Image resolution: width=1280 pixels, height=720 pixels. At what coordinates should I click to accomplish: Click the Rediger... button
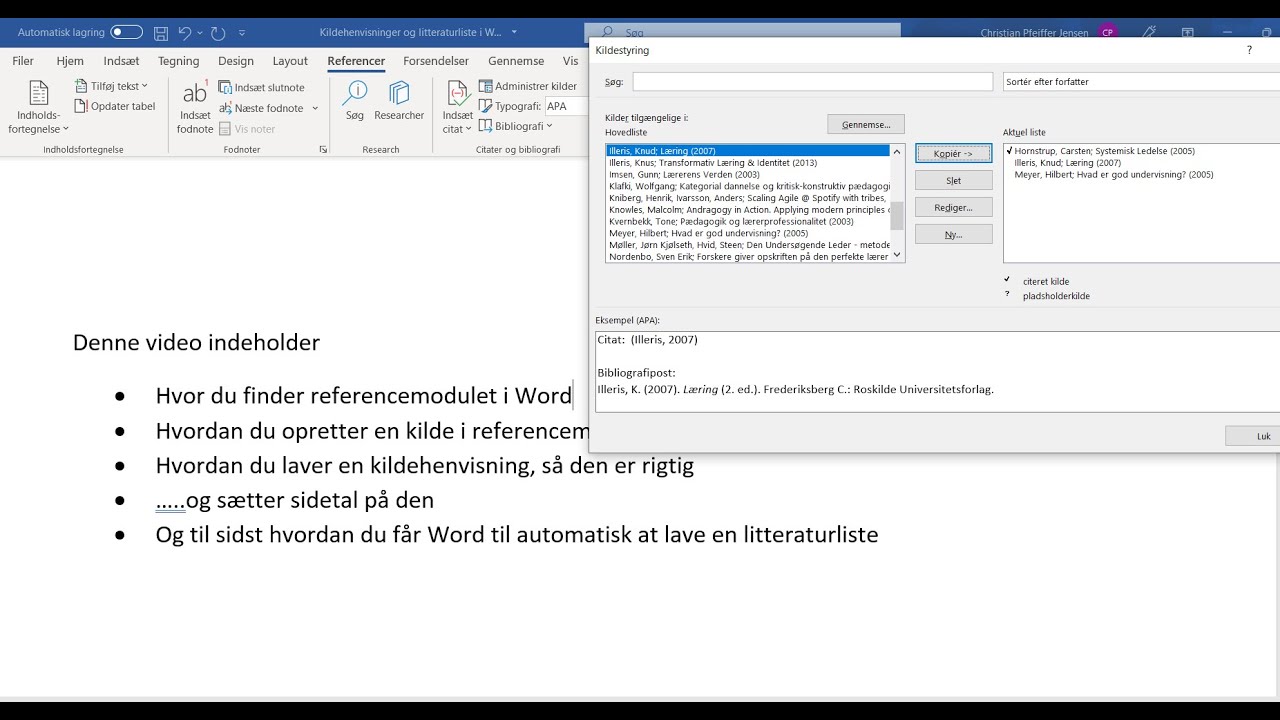[x=953, y=207]
